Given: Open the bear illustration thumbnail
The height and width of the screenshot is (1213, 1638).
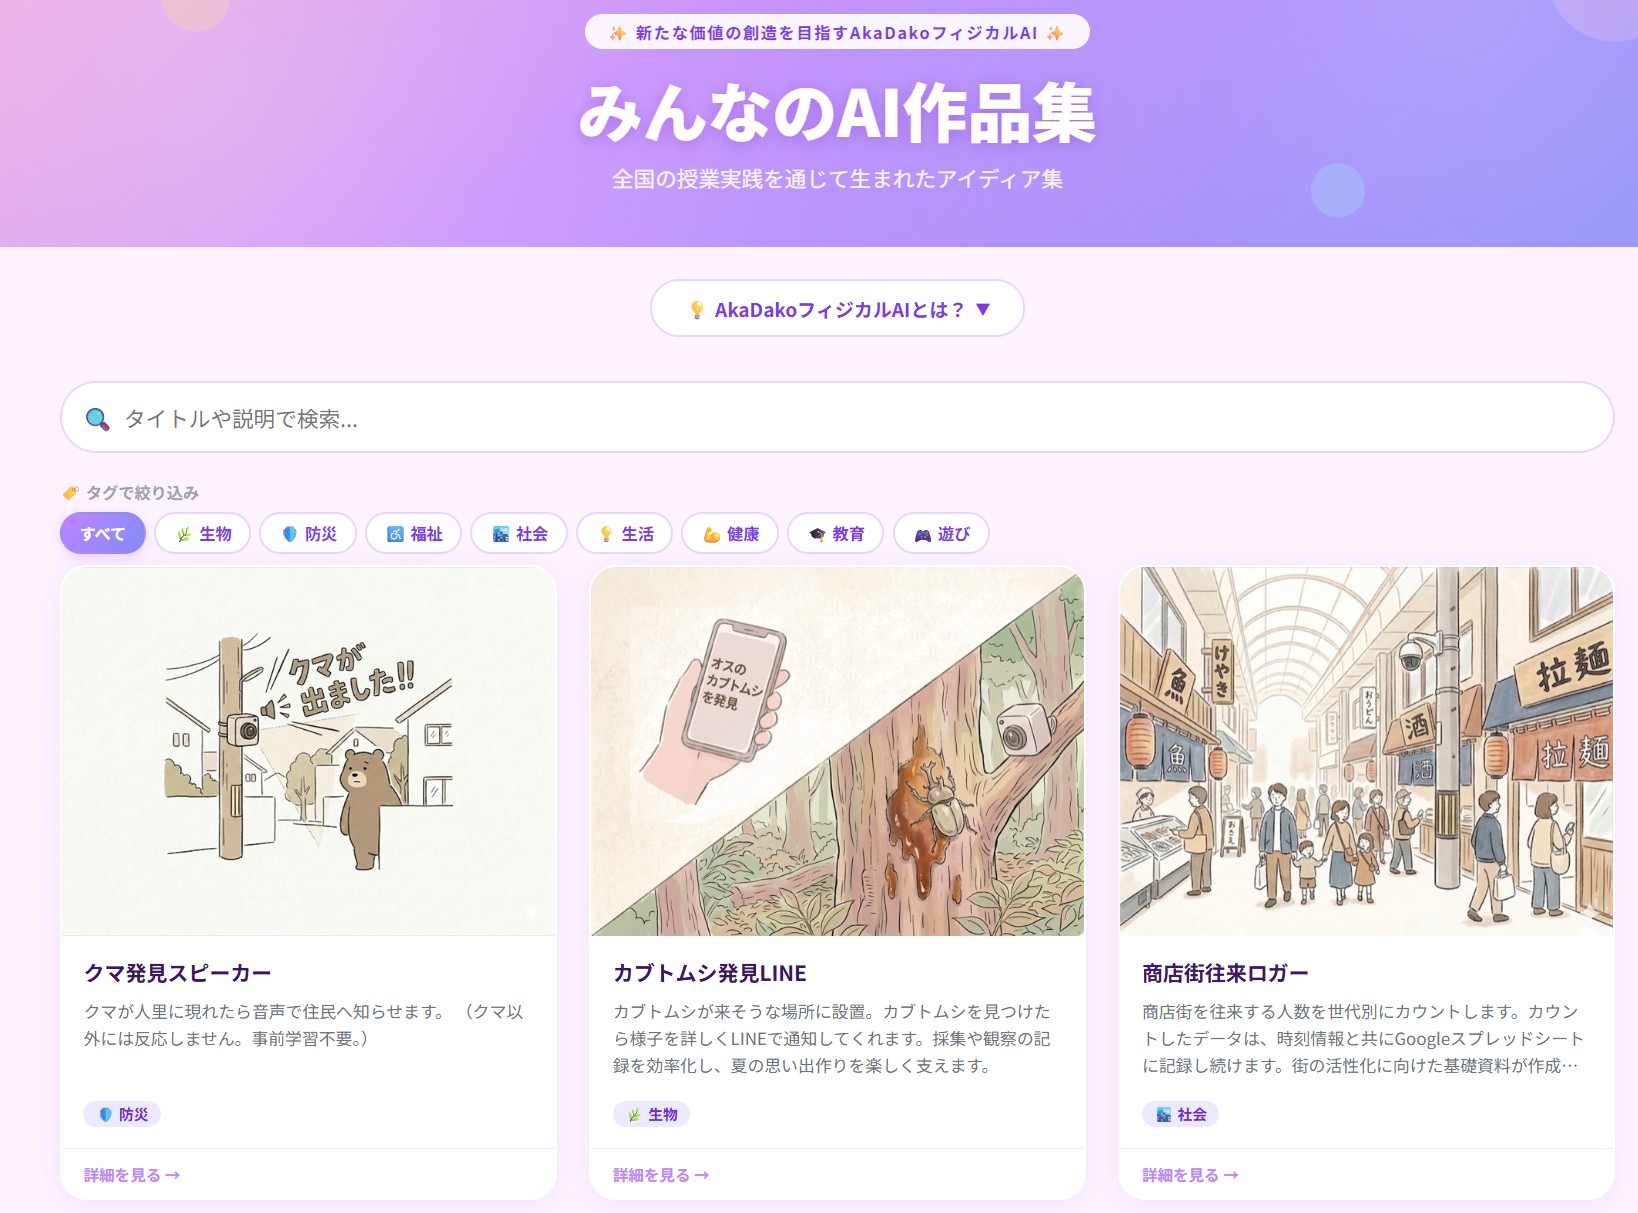Looking at the screenshot, I should click(308, 751).
